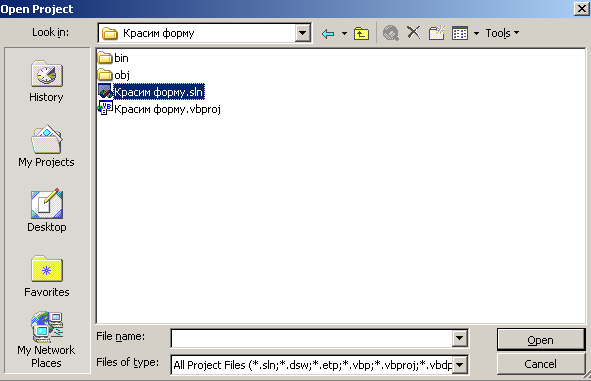Open the Tools menu

coord(502,33)
